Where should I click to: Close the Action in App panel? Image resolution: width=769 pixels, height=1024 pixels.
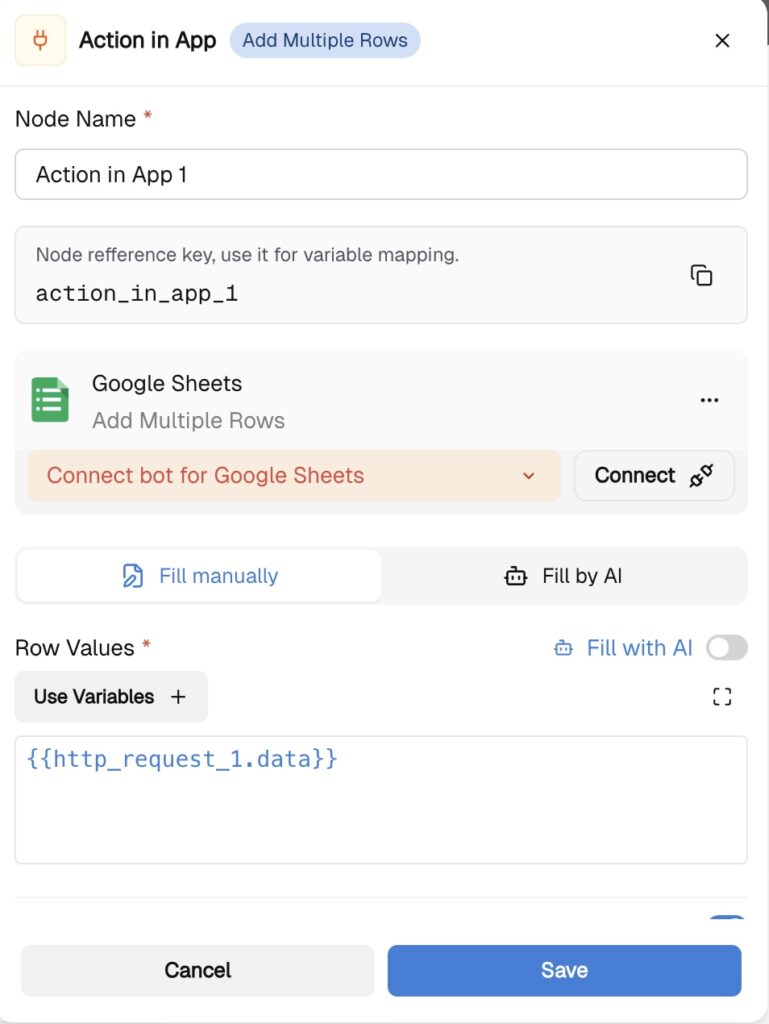722,41
